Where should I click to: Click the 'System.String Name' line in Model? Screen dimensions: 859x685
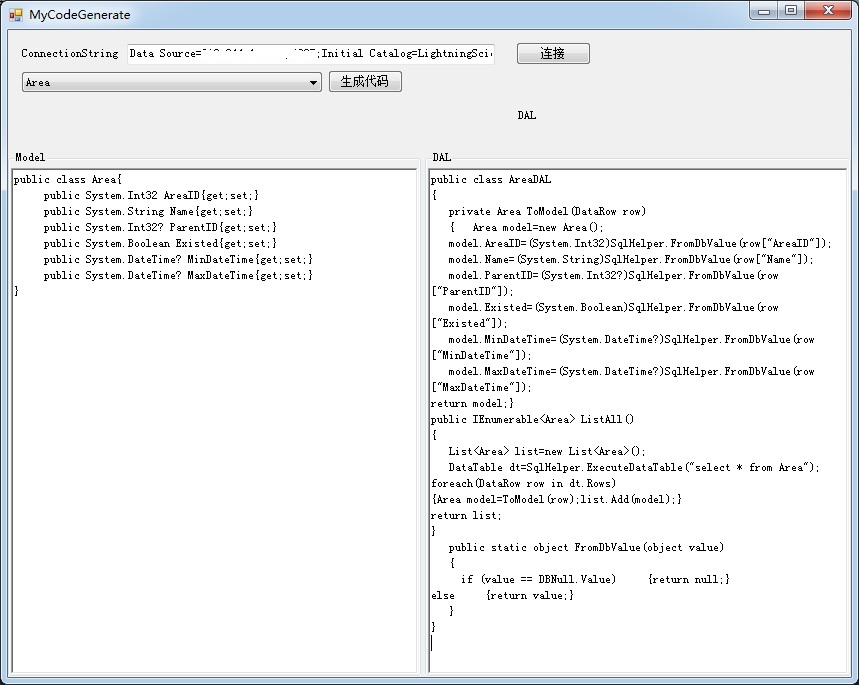tap(148, 212)
